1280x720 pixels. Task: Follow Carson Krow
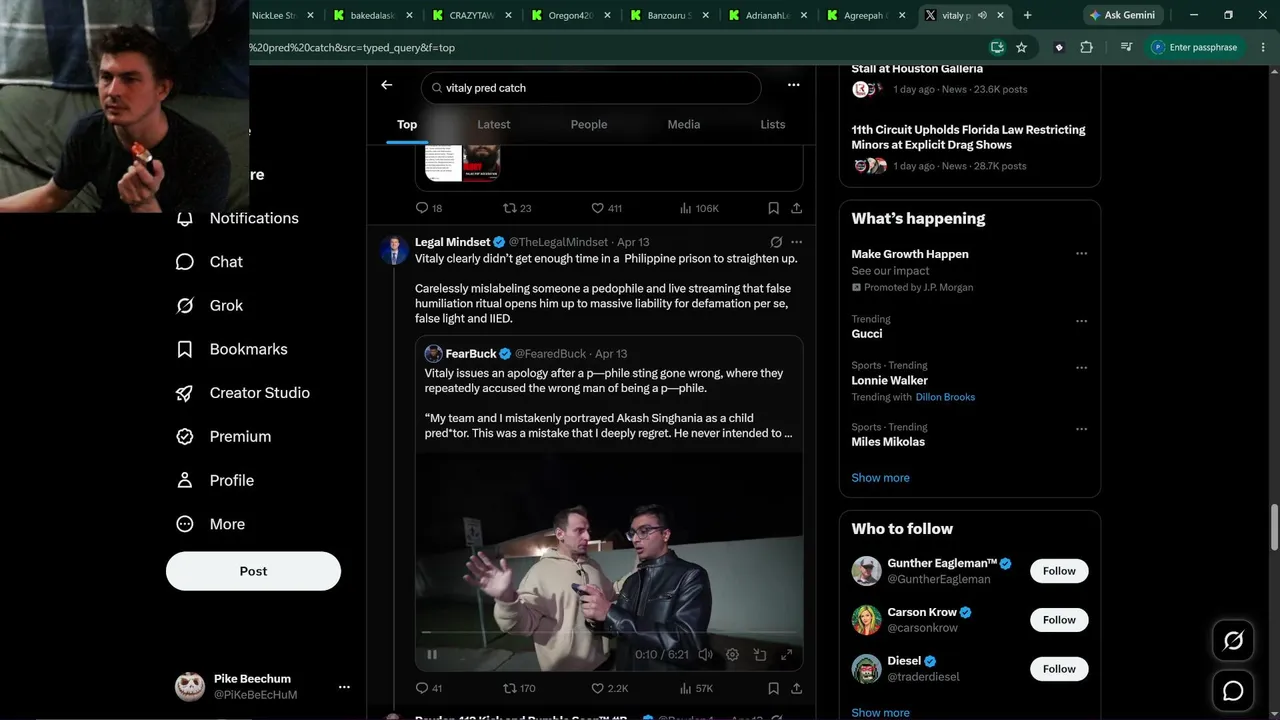click(x=1059, y=620)
